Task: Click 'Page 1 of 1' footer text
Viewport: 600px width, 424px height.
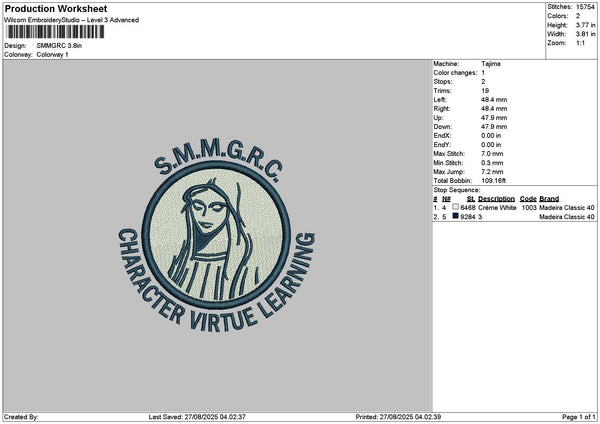Action: [579, 417]
